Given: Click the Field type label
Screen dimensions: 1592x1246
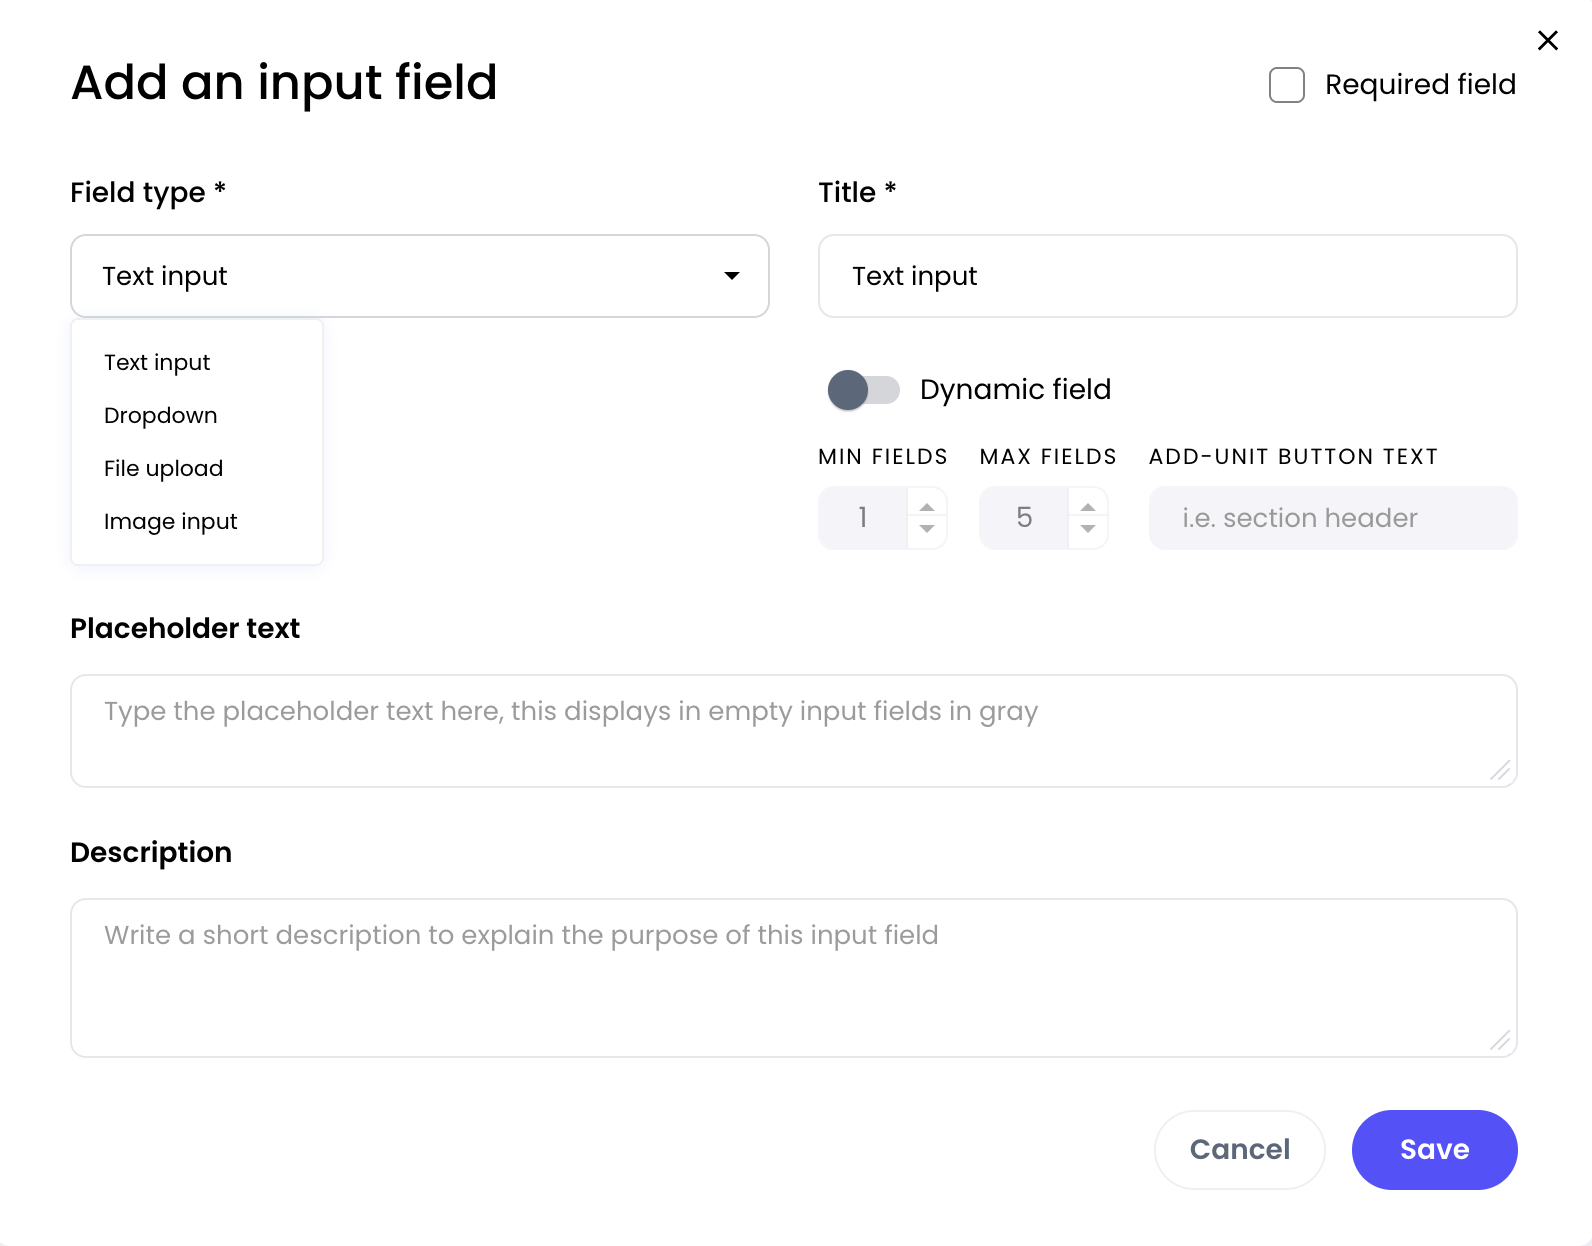Looking at the screenshot, I should coord(148,192).
